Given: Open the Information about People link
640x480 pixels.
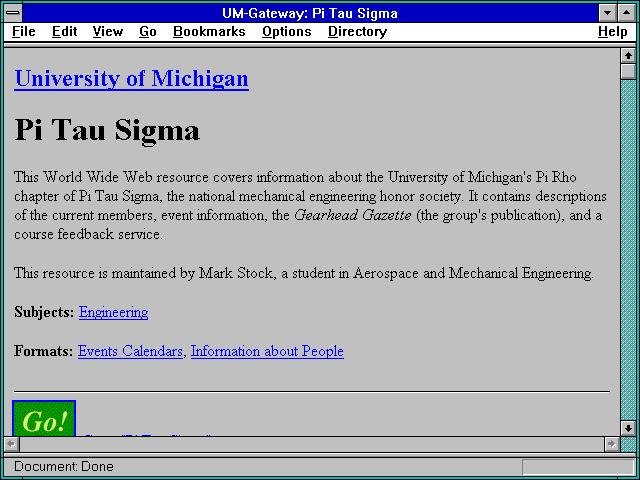Looking at the screenshot, I should tap(267, 351).
